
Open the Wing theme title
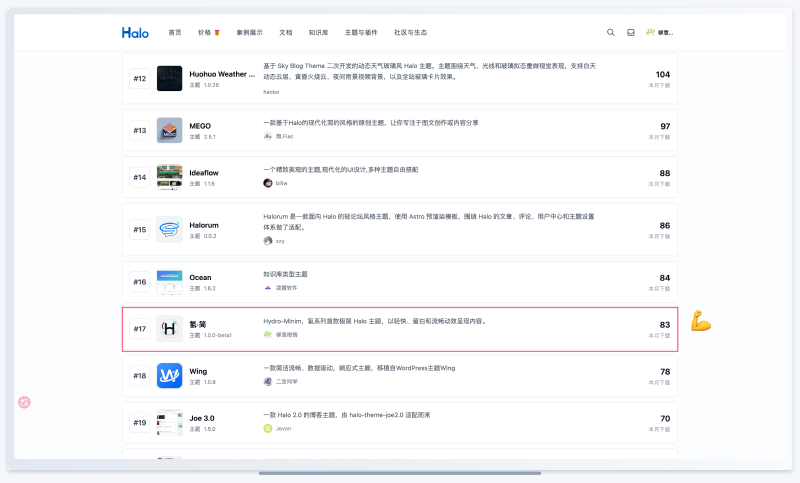[198, 371]
